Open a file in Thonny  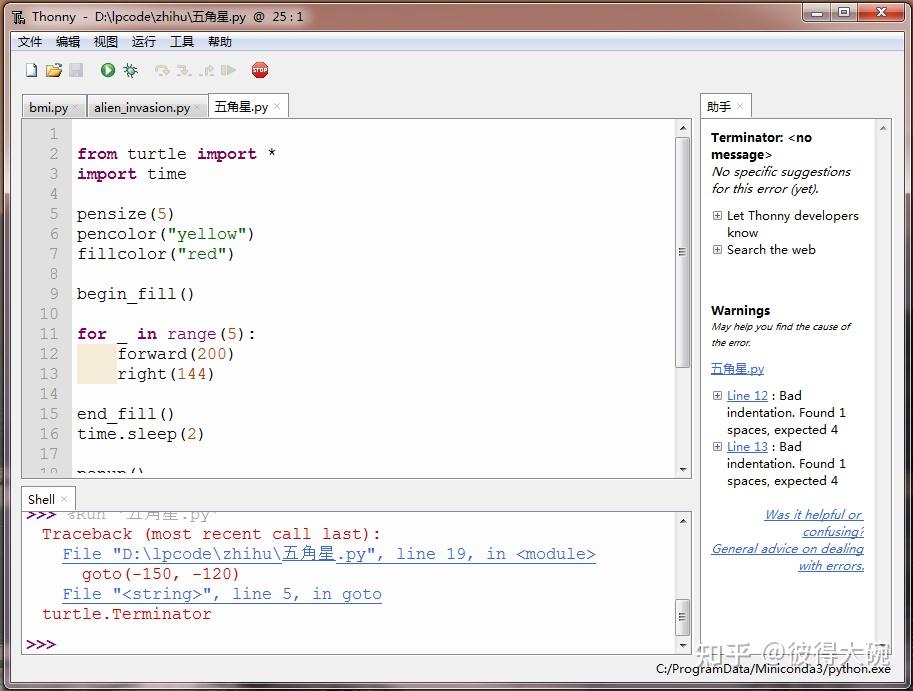55,69
